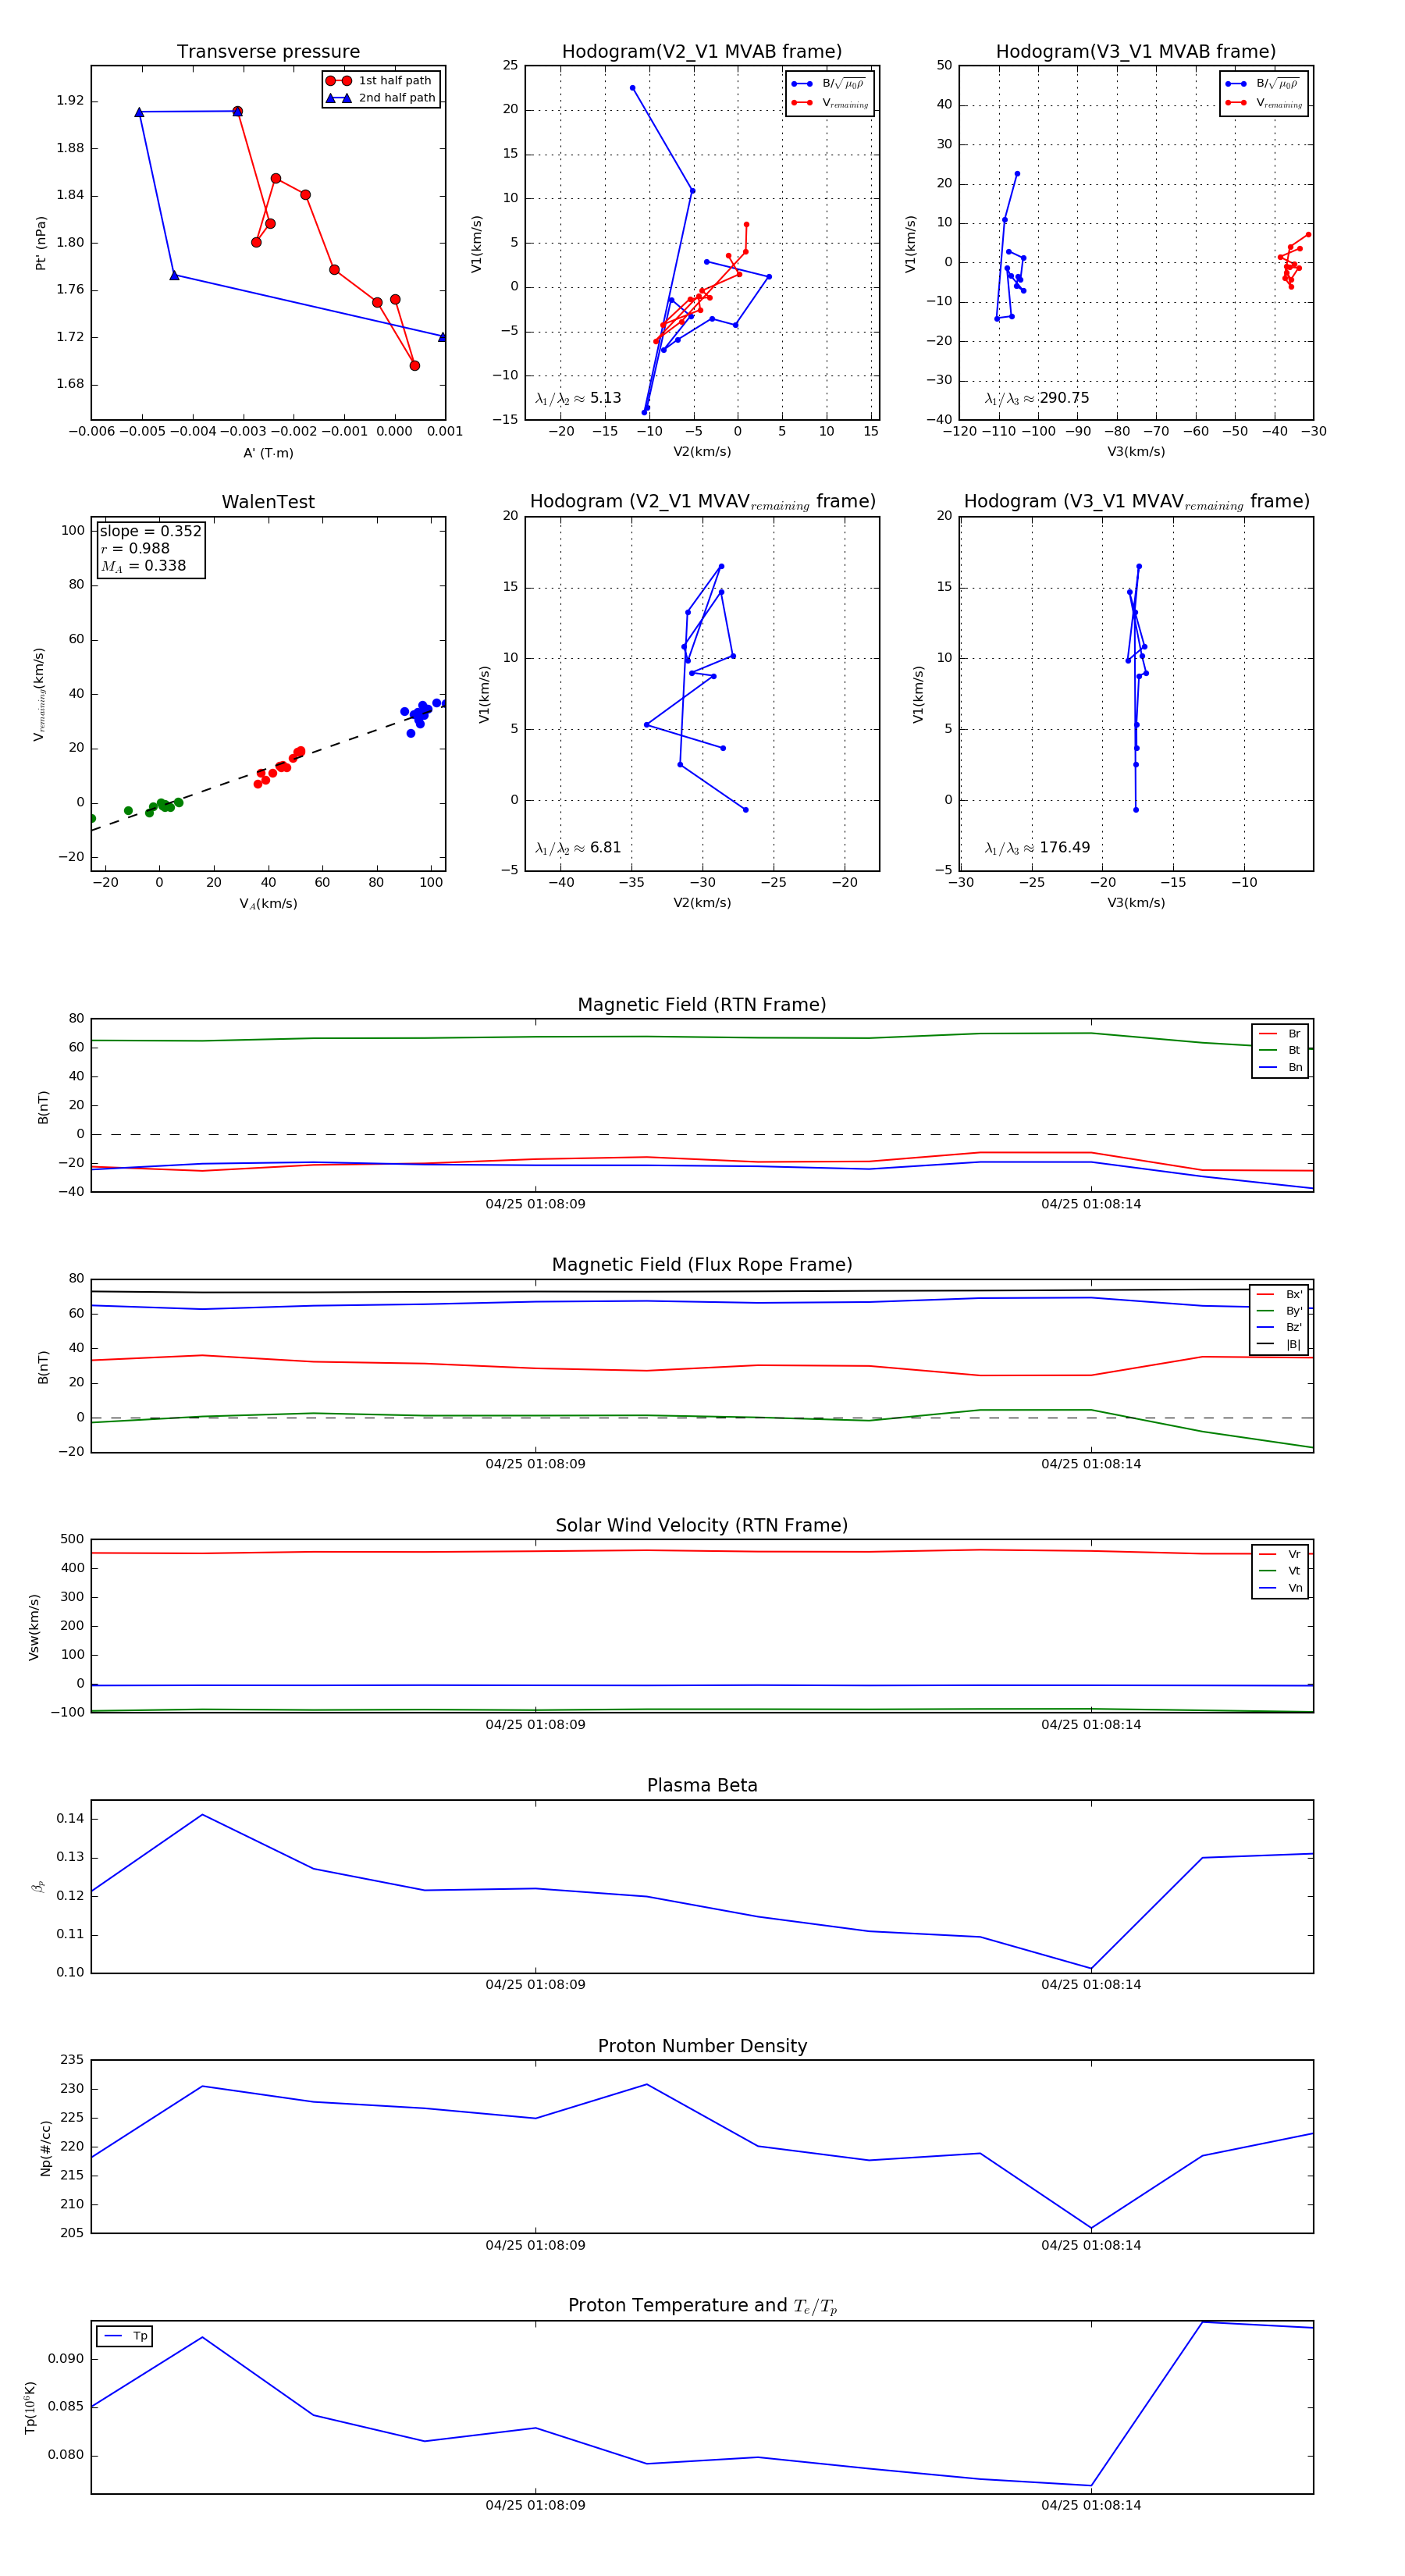Click the 'Np(#/cc)' axis label
Screen dimensions: 1405x2576
[45, 2147]
